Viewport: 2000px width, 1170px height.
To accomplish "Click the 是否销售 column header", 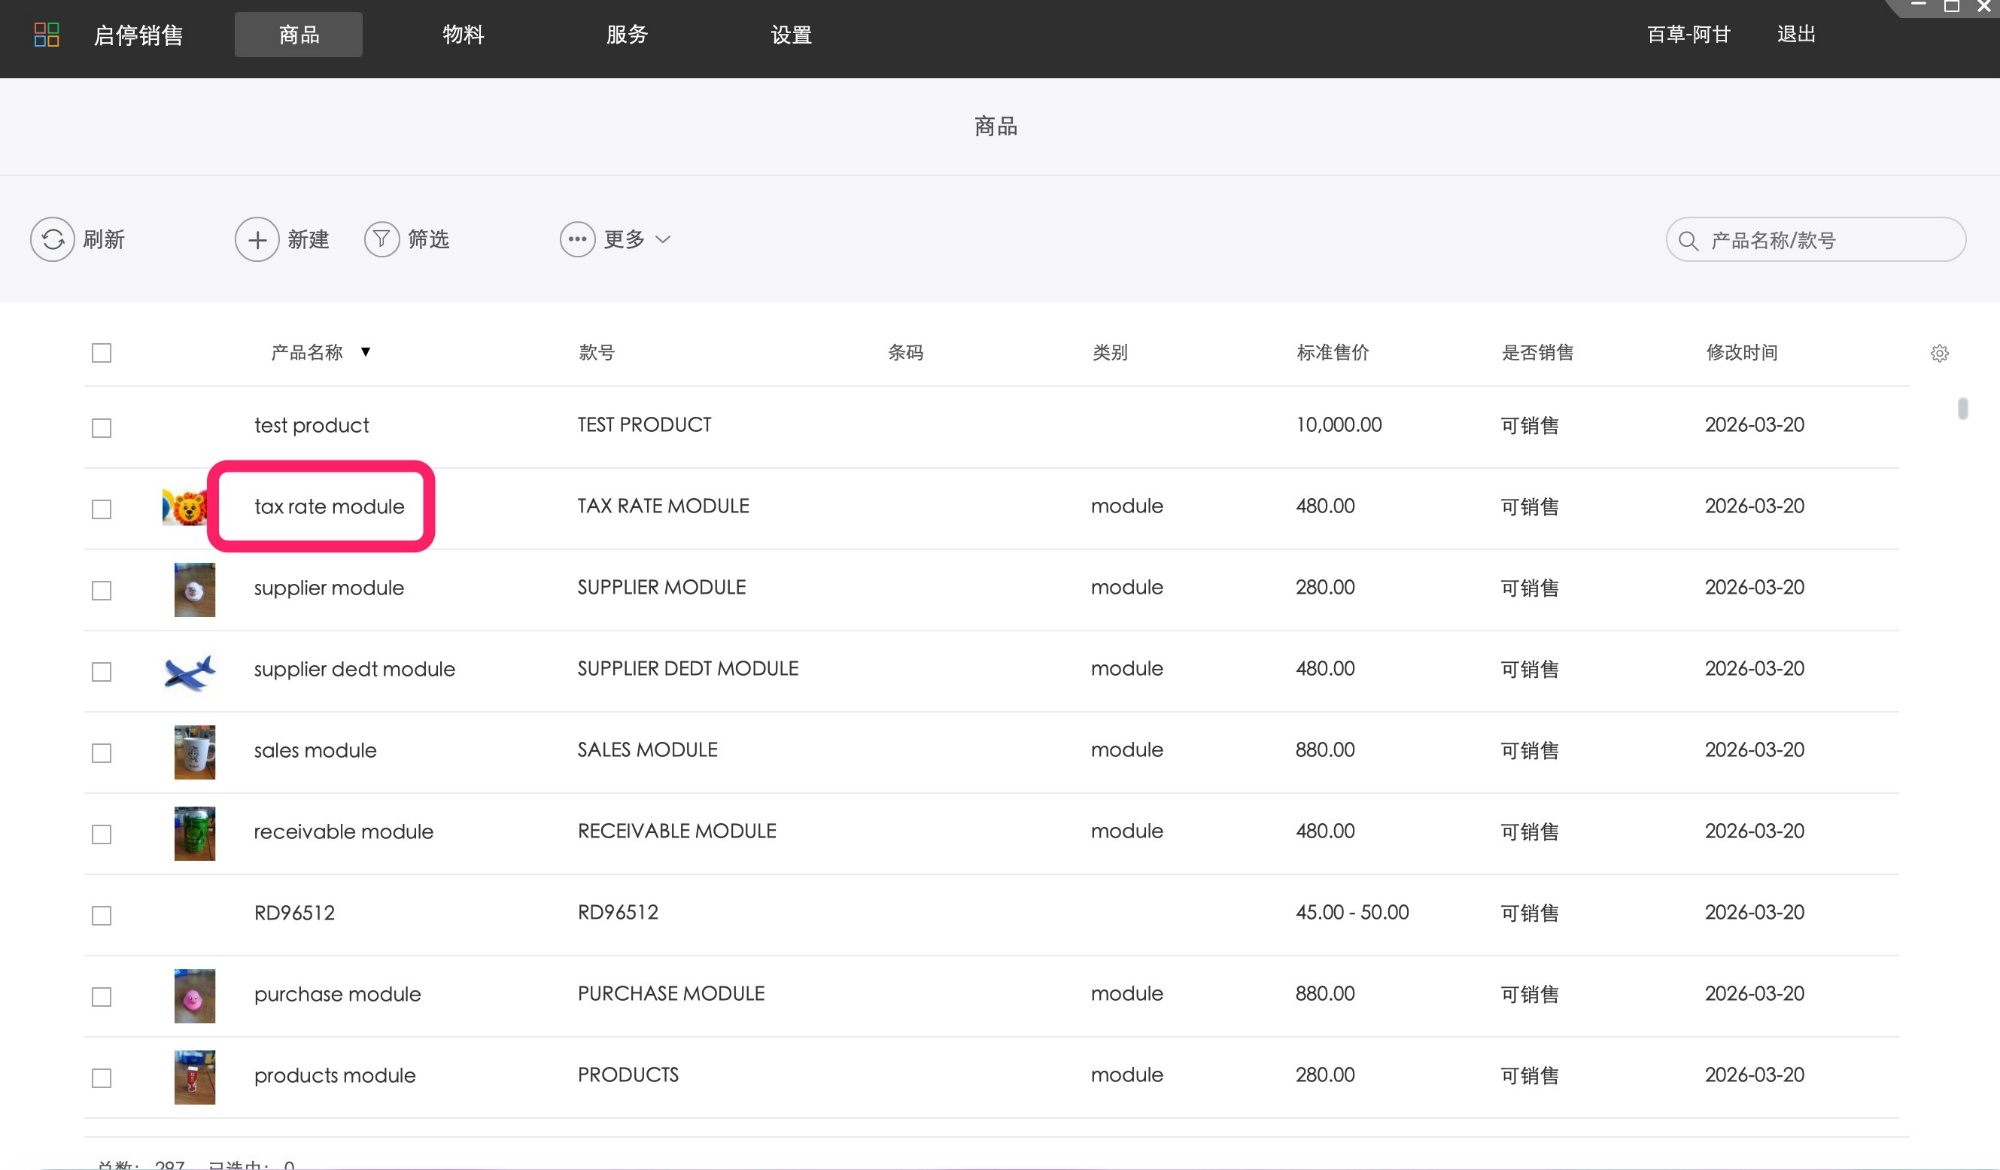I will click(x=1537, y=353).
